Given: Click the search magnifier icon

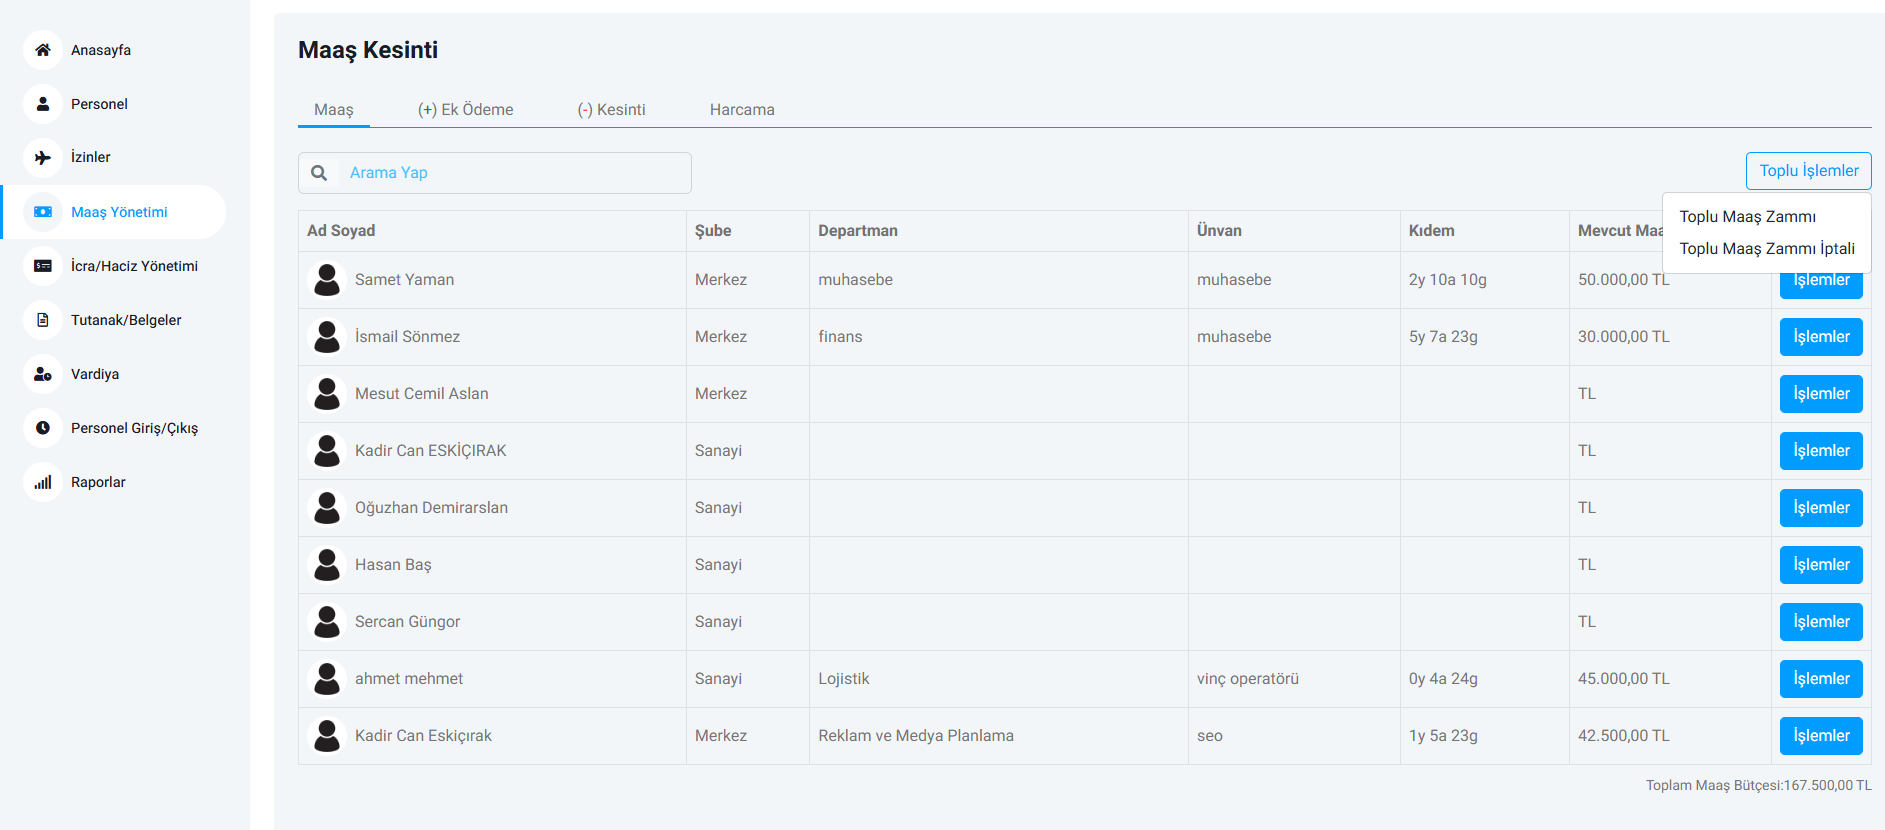Looking at the screenshot, I should coord(319,173).
